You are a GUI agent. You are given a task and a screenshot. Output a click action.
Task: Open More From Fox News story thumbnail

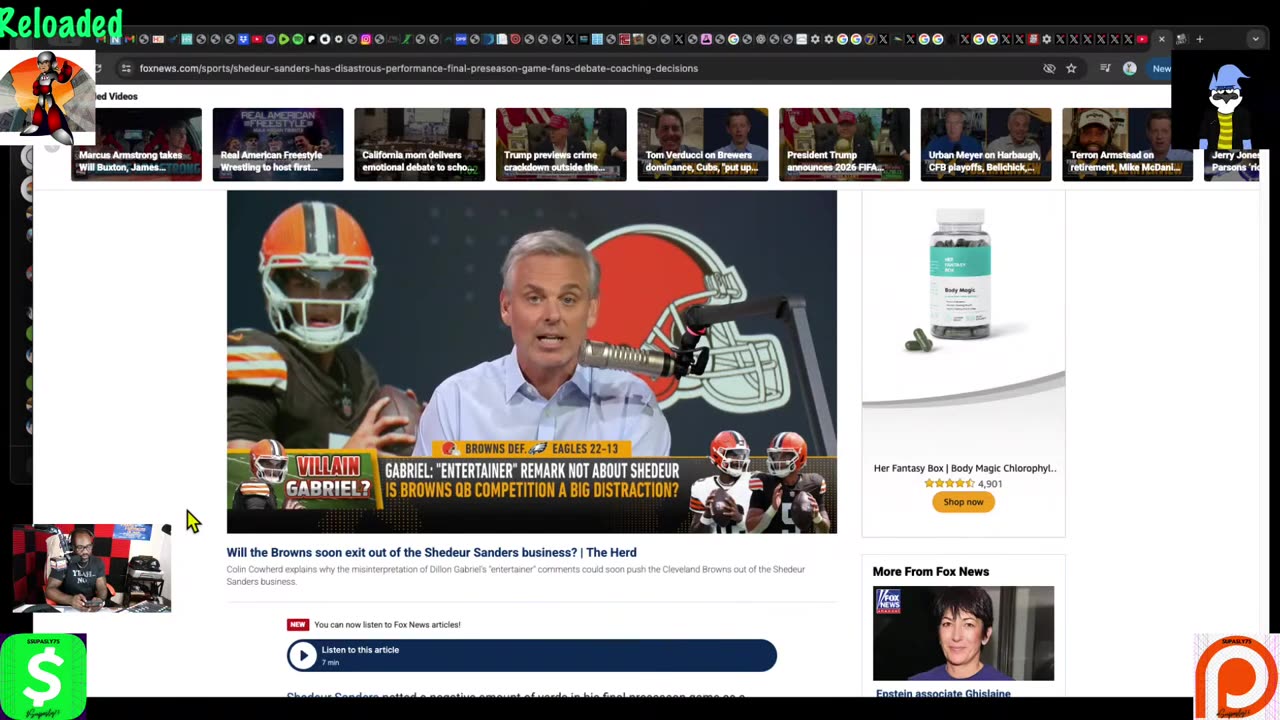[x=963, y=633]
